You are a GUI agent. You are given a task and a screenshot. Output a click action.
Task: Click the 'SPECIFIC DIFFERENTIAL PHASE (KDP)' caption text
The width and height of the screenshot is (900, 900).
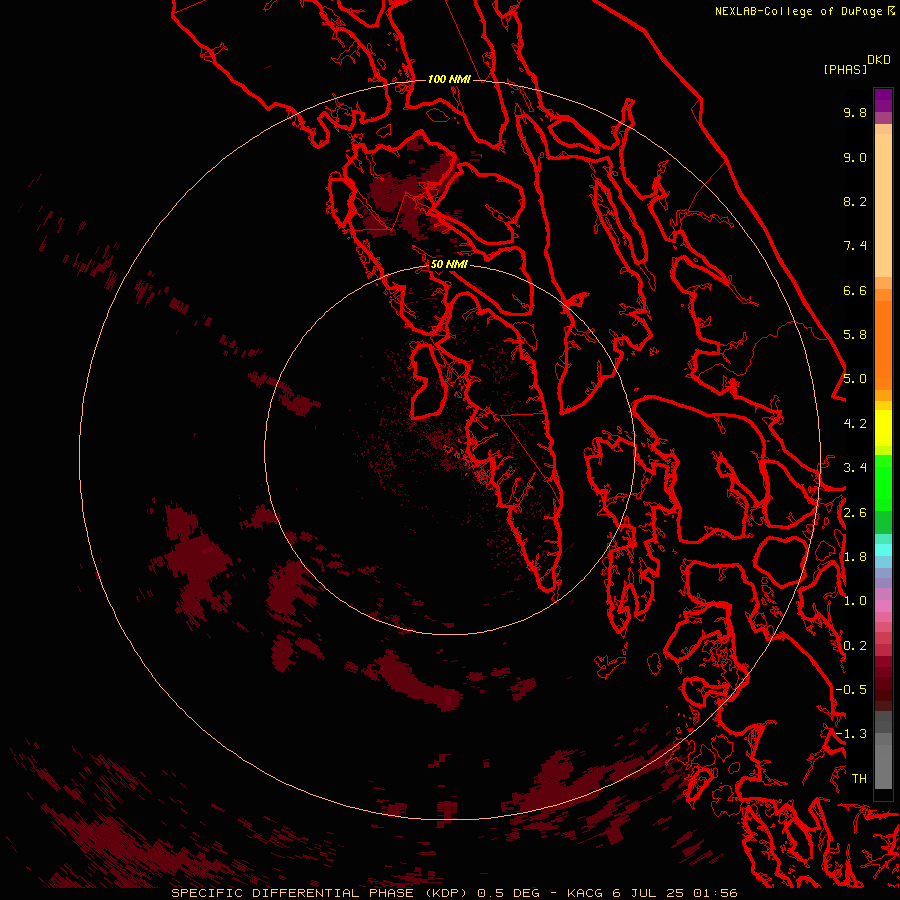point(317,893)
